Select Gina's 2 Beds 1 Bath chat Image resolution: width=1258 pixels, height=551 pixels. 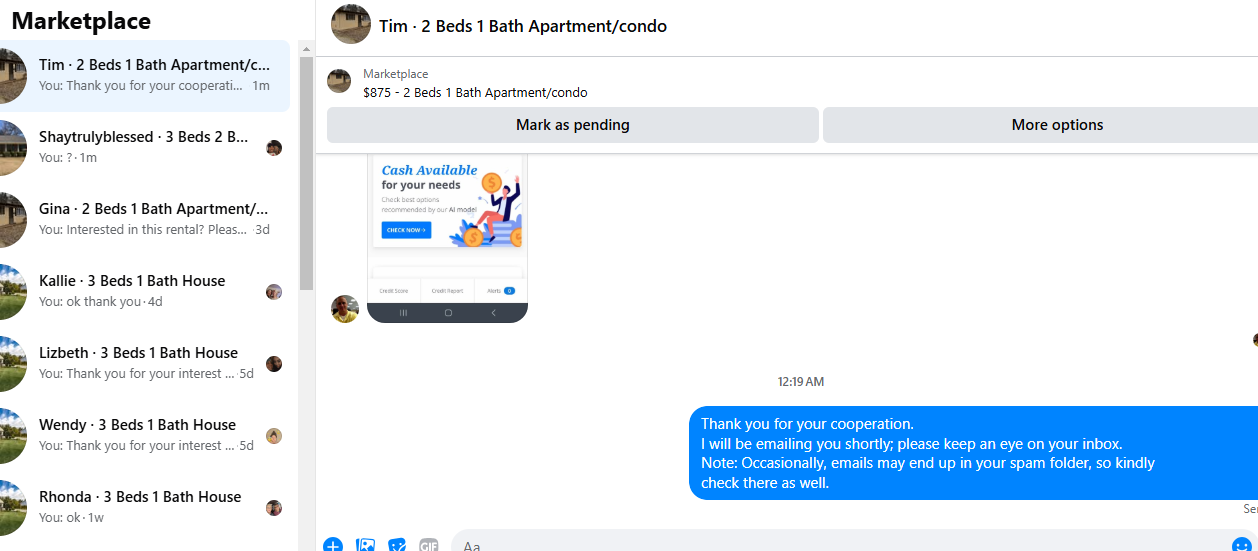tap(145, 220)
